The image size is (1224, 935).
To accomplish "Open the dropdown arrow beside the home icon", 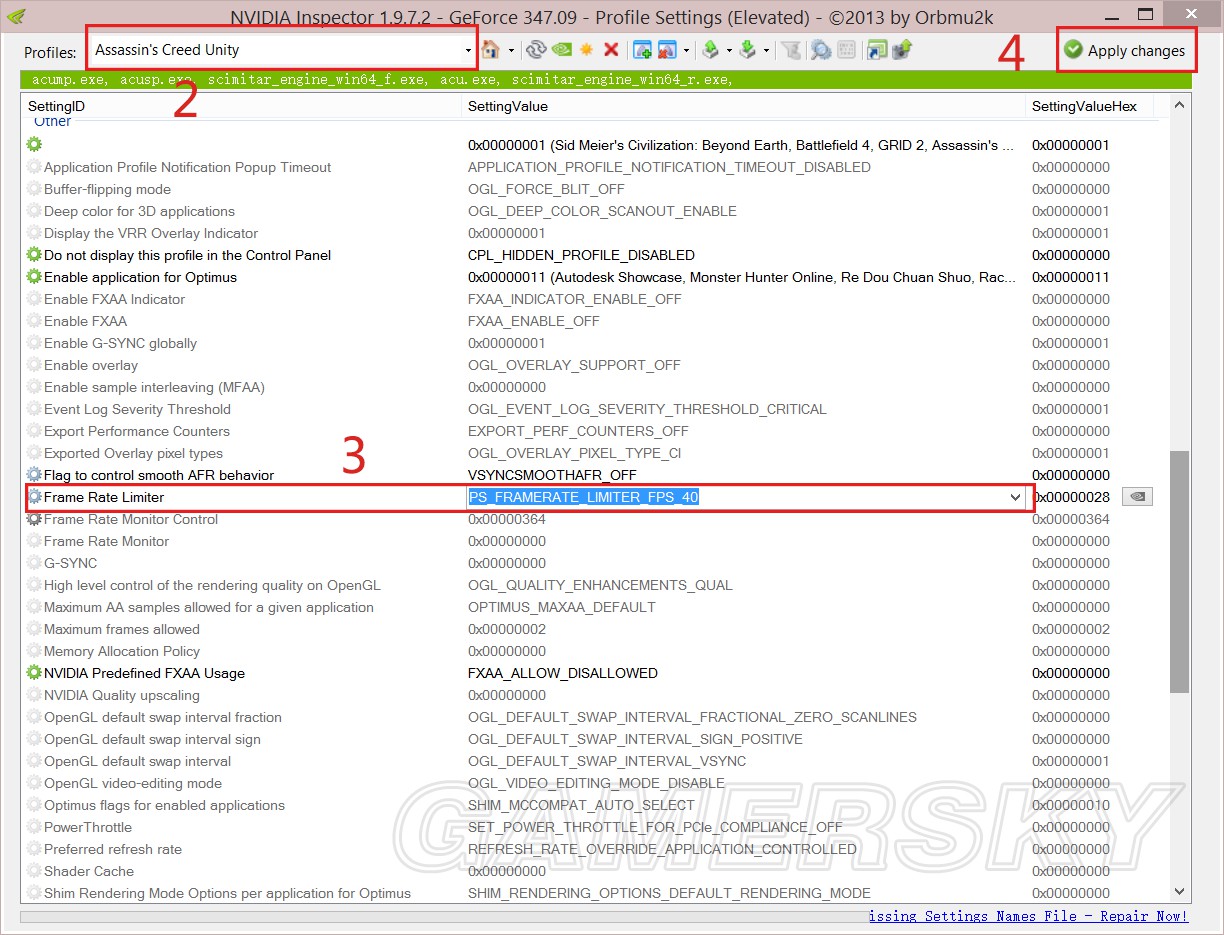I will tap(511, 50).
